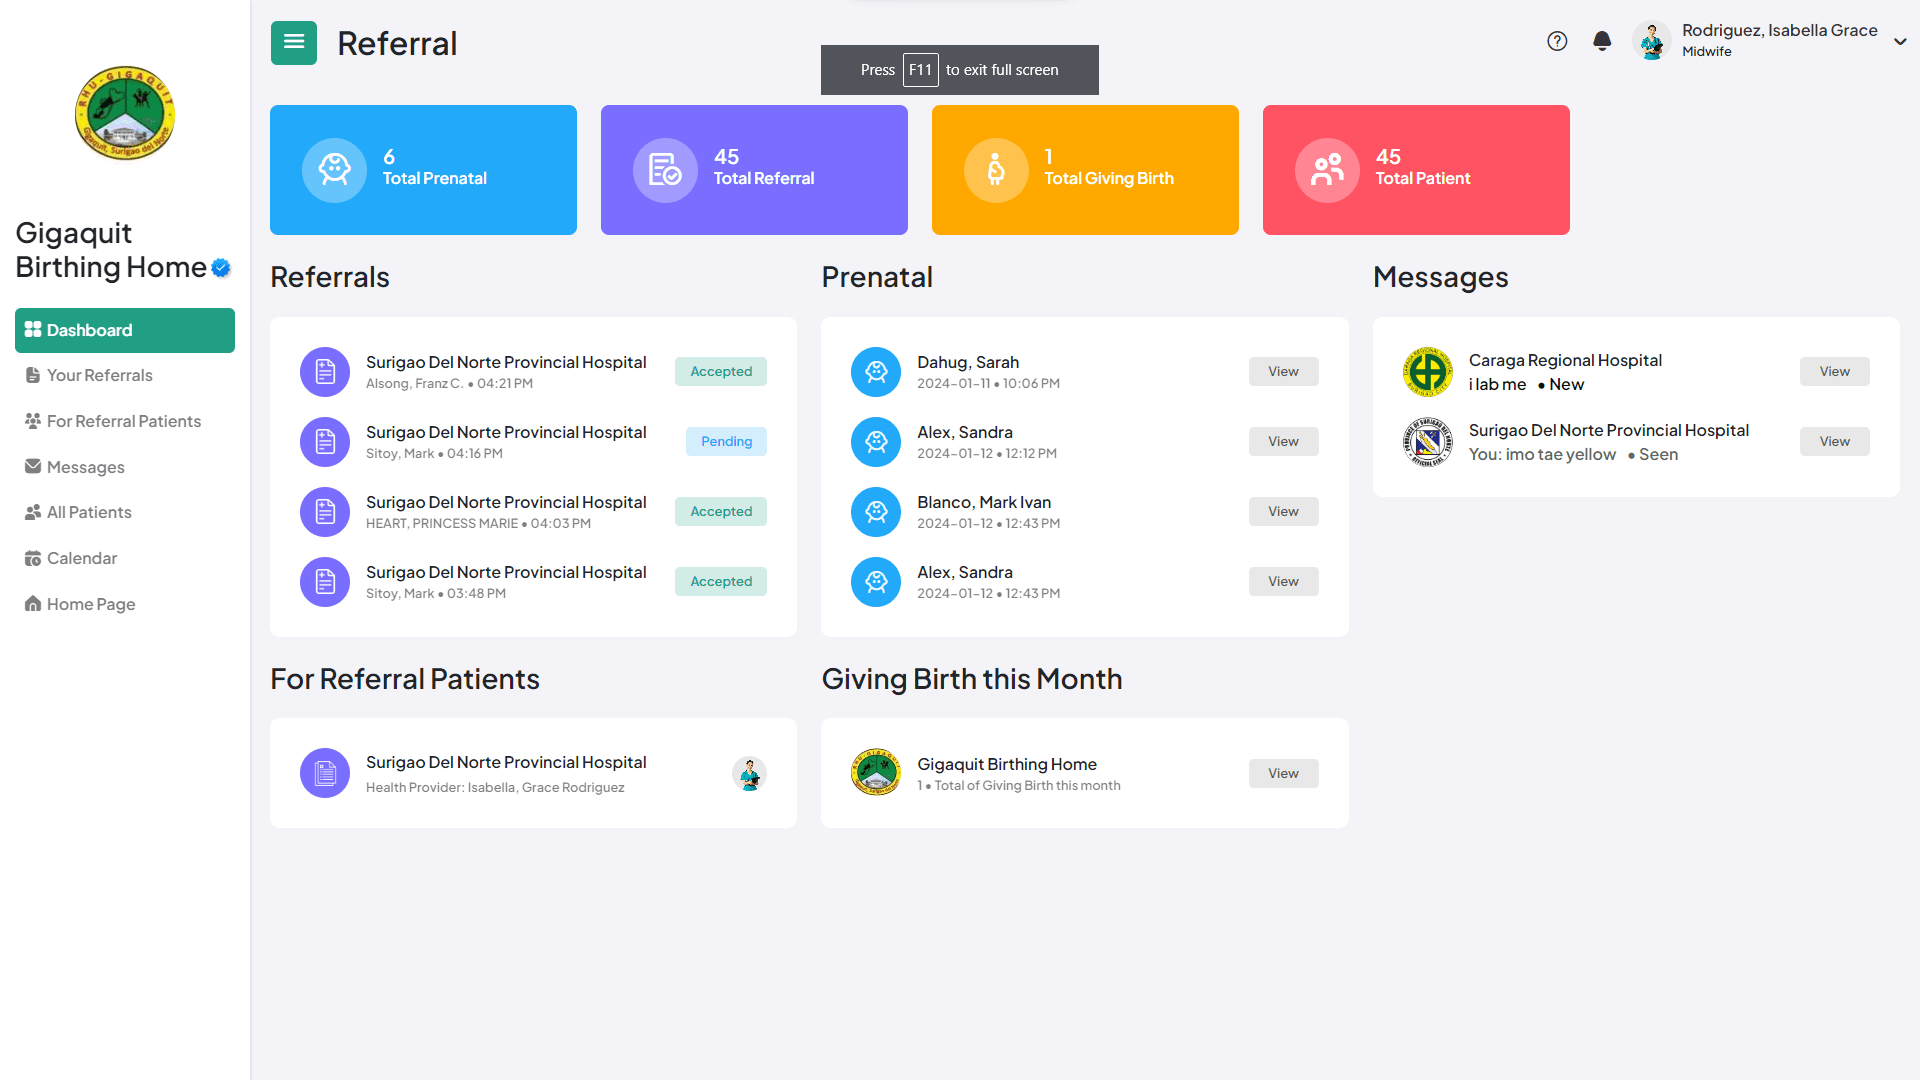Open the 45 Total Referral summary card
1920x1080 pixels.
point(754,170)
